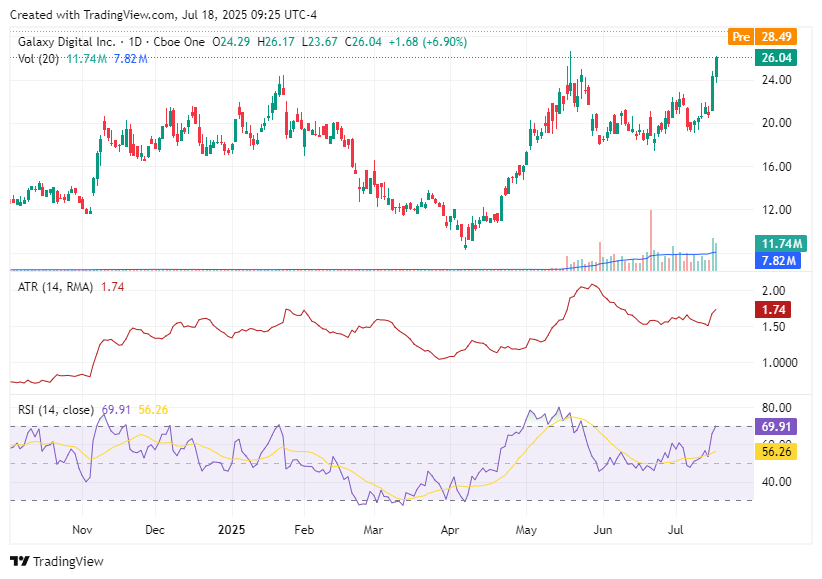The image size is (822, 579).
Task: Click the 'Jun' time axis label
Action: click(603, 530)
